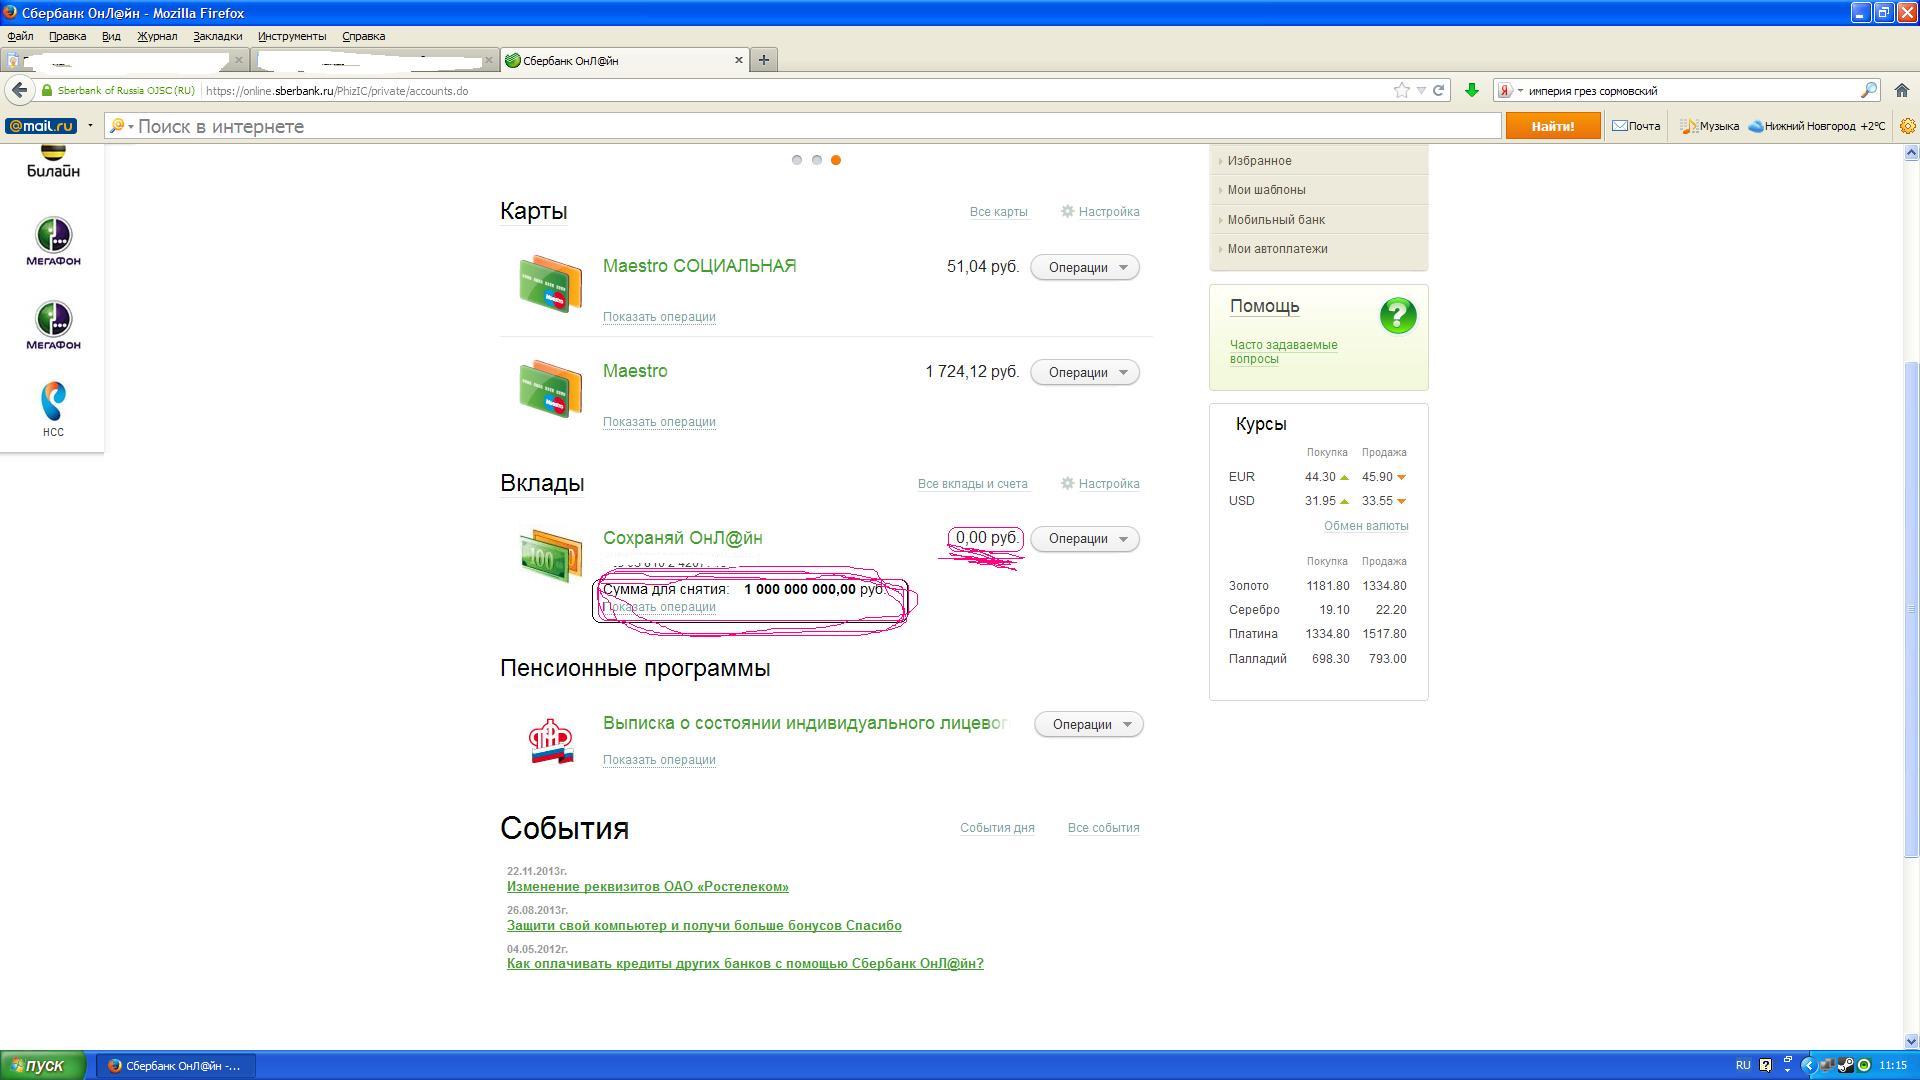This screenshot has height=1080, width=1920.
Task: Select the third carousel dot
Action: click(836, 160)
